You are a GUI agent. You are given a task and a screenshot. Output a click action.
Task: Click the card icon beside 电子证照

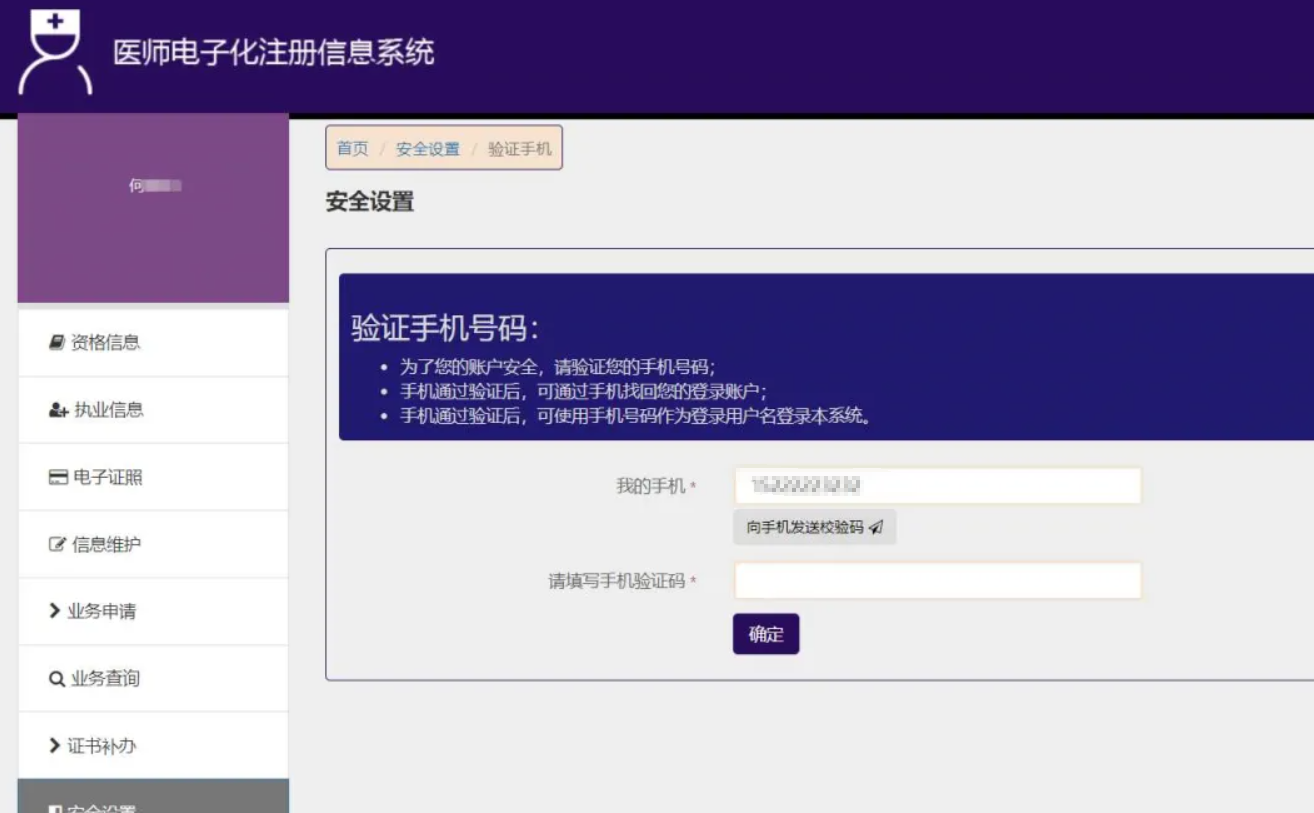click(58, 478)
